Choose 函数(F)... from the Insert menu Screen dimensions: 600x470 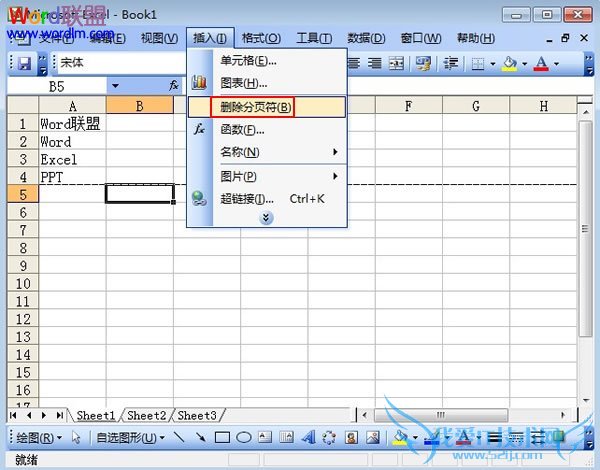(267, 130)
